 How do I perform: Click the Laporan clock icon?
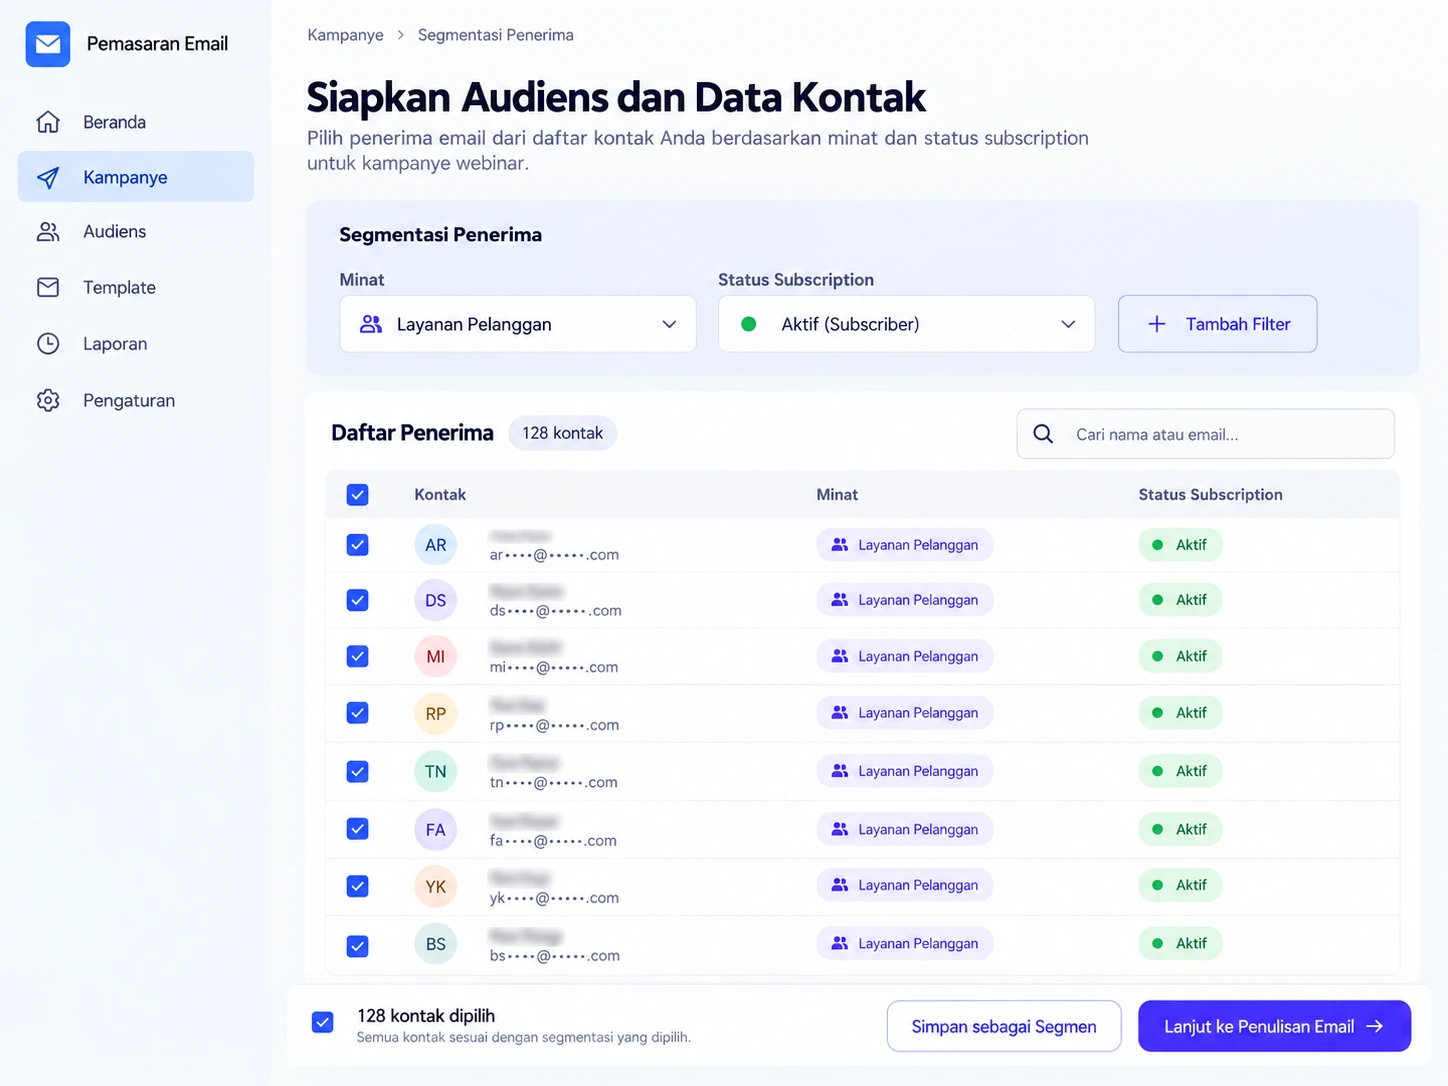coord(48,344)
